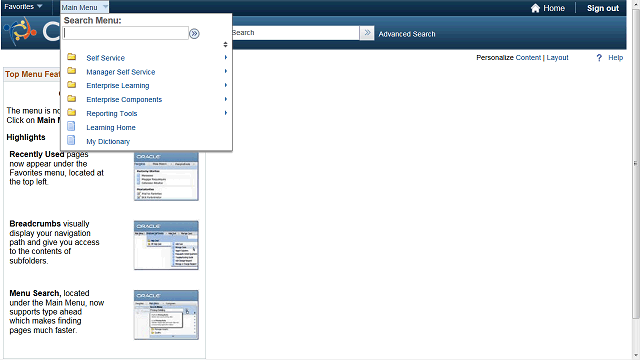This screenshot has width=640, height=360.
Task: Expand the Enterprise Learning submenu arrow
Action: pos(225,85)
